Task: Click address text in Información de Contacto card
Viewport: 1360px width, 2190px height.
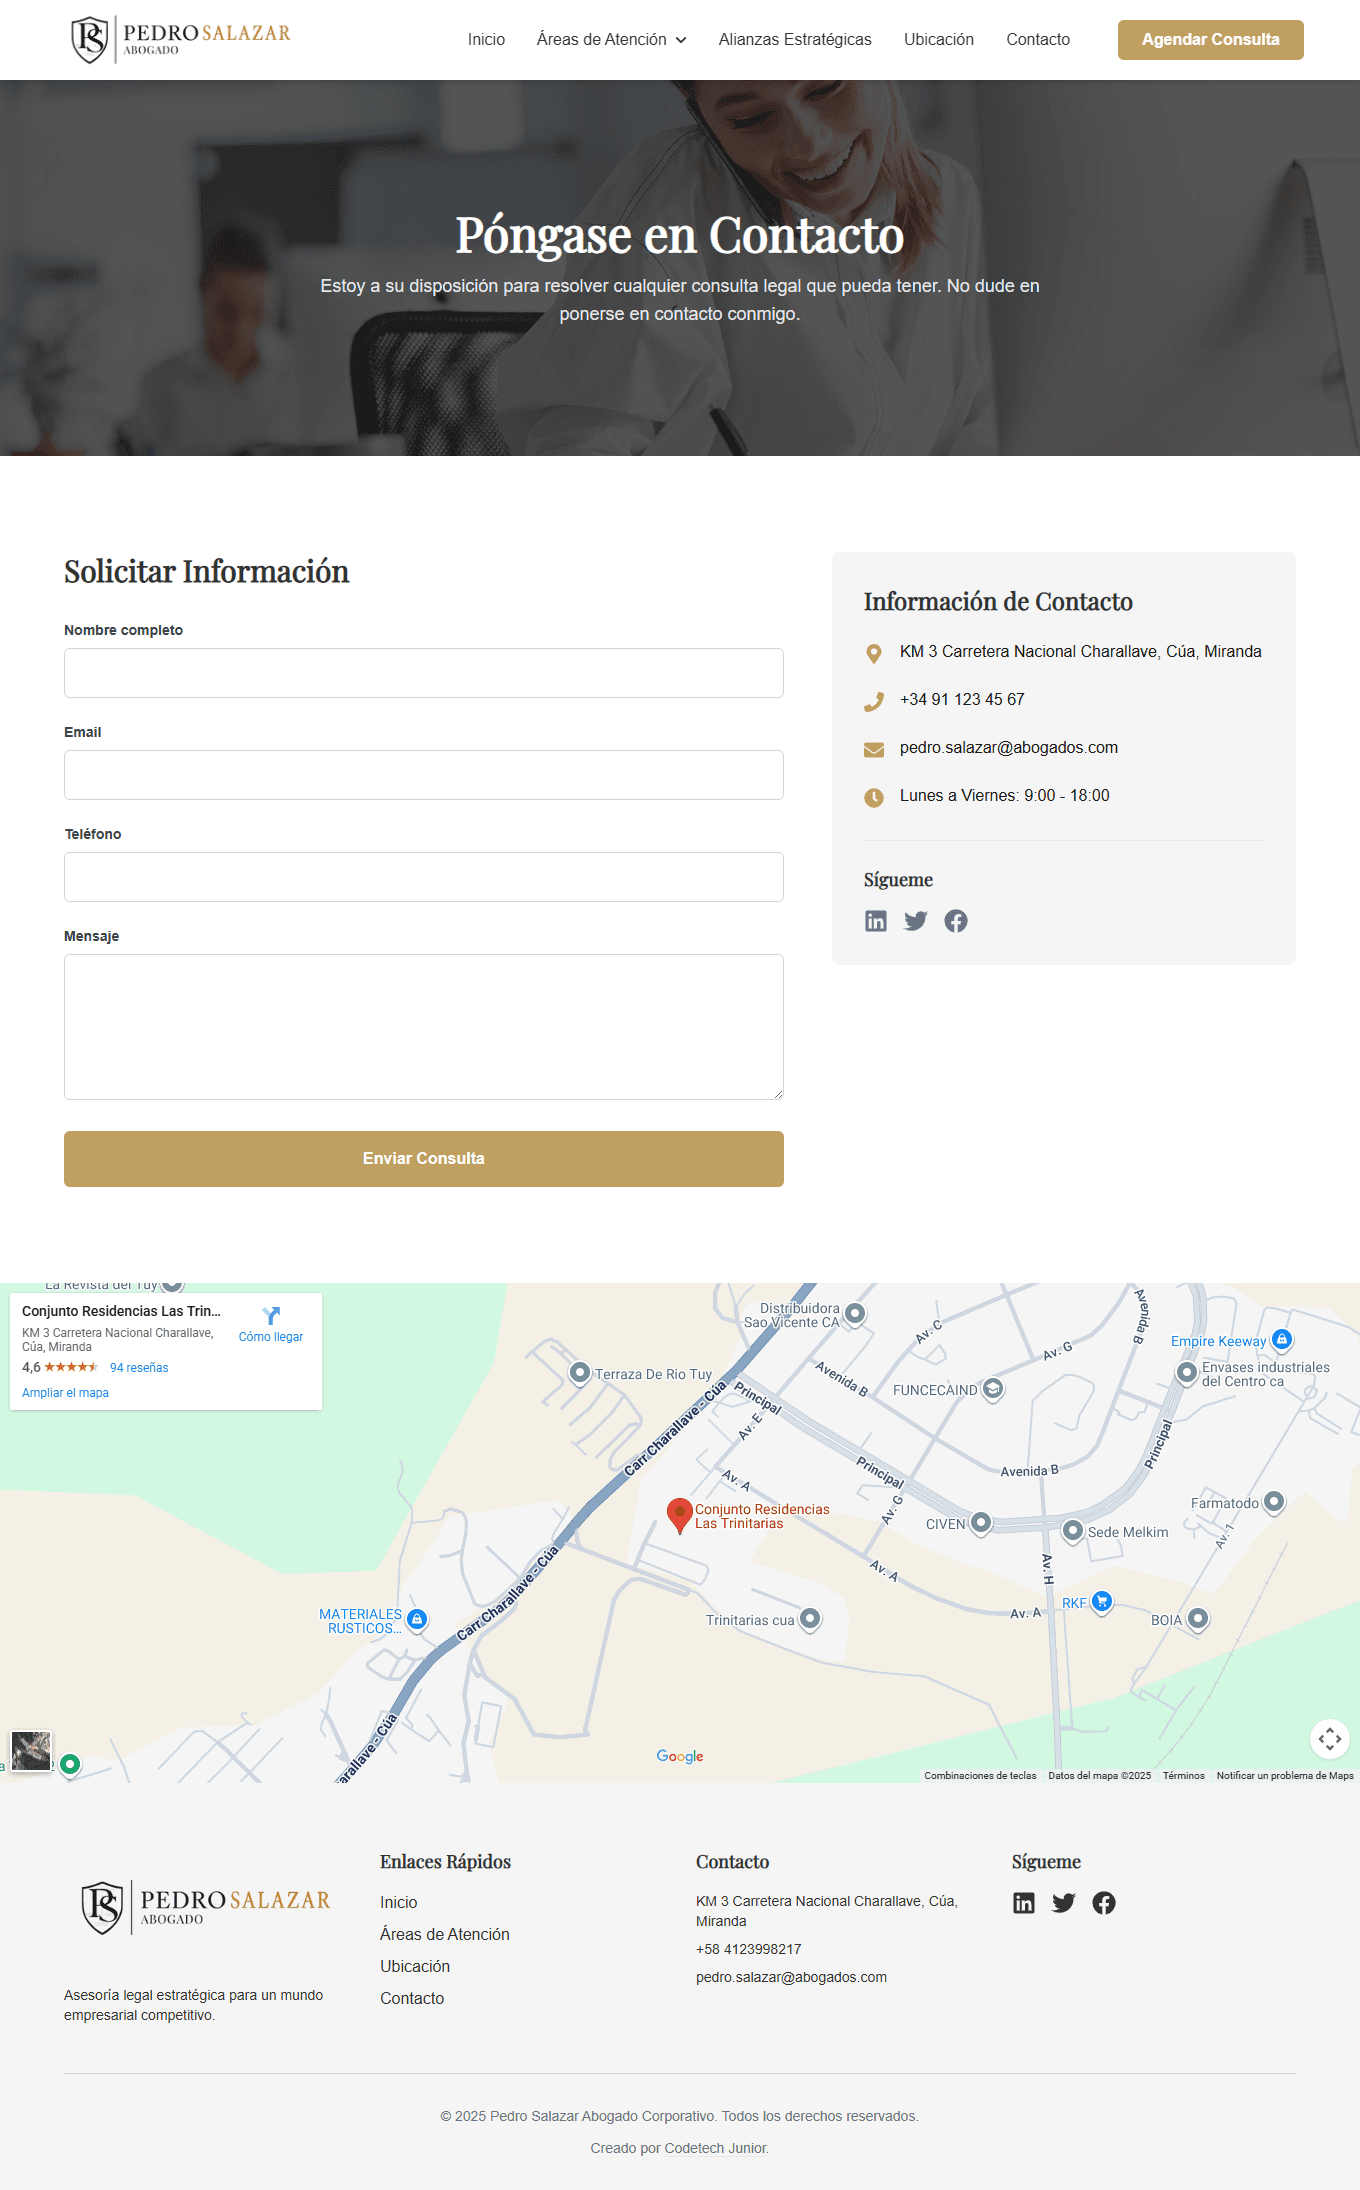Action: pyautogui.click(x=1081, y=652)
